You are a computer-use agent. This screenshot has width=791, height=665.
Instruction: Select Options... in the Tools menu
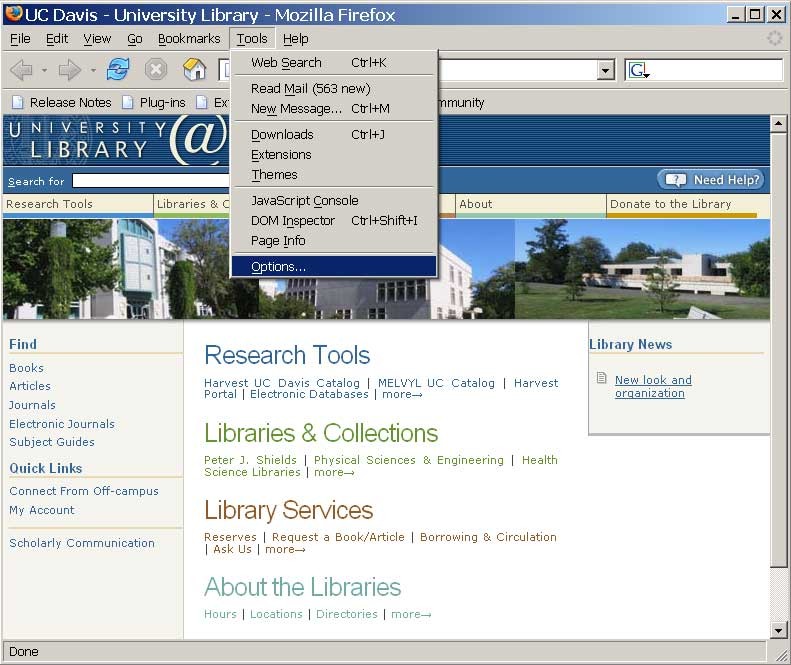(x=334, y=266)
